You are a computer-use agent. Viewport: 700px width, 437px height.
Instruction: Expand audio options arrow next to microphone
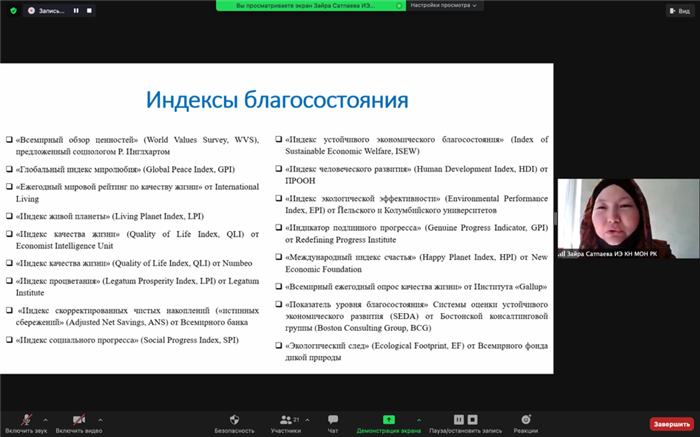[x=46, y=419]
